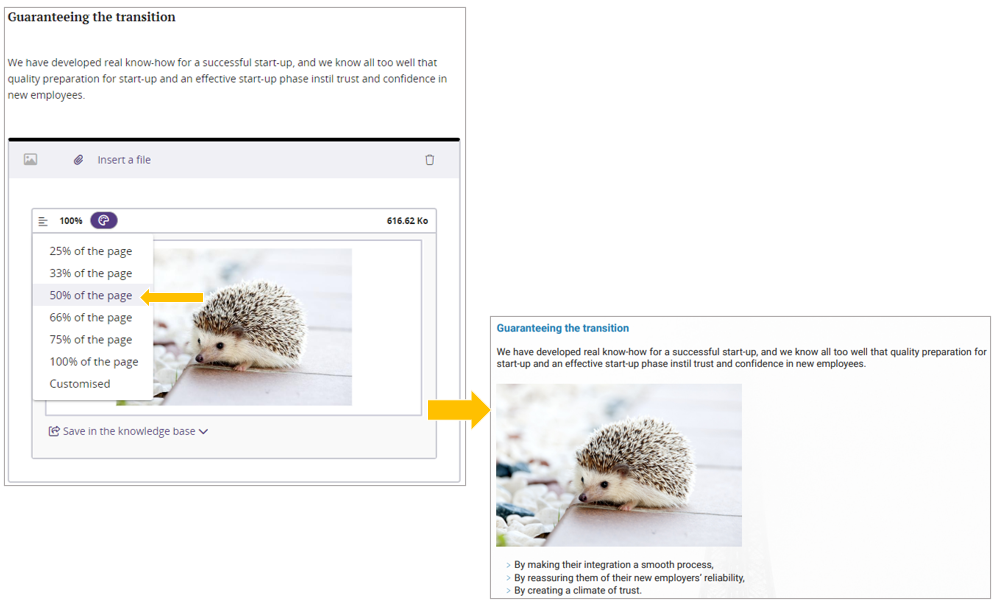Image resolution: width=997 pixels, height=611 pixels.
Task: Select the Customised size option
Action: tap(80, 383)
